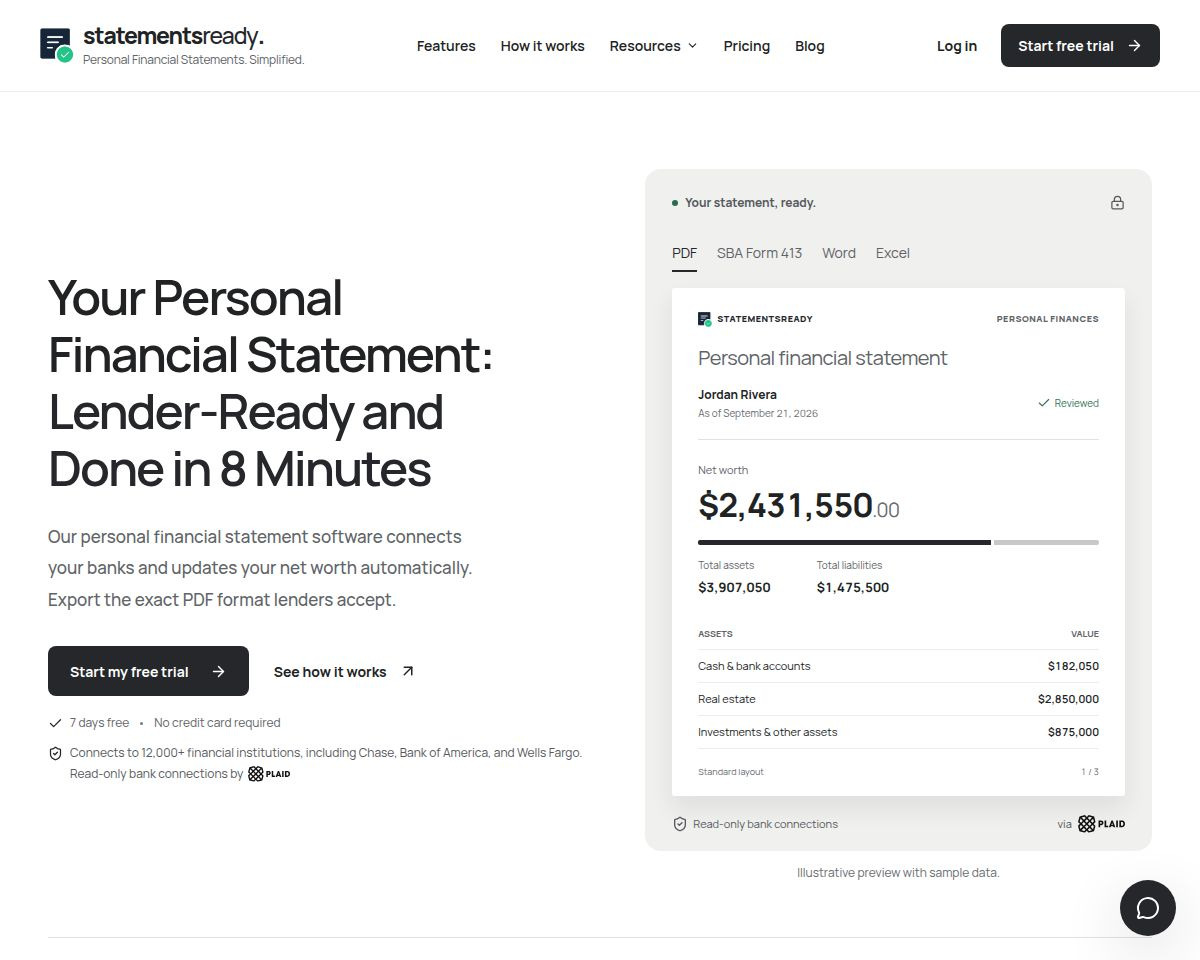The image size is (1200, 960).
Task: Open the Pricing page
Action: tap(747, 46)
